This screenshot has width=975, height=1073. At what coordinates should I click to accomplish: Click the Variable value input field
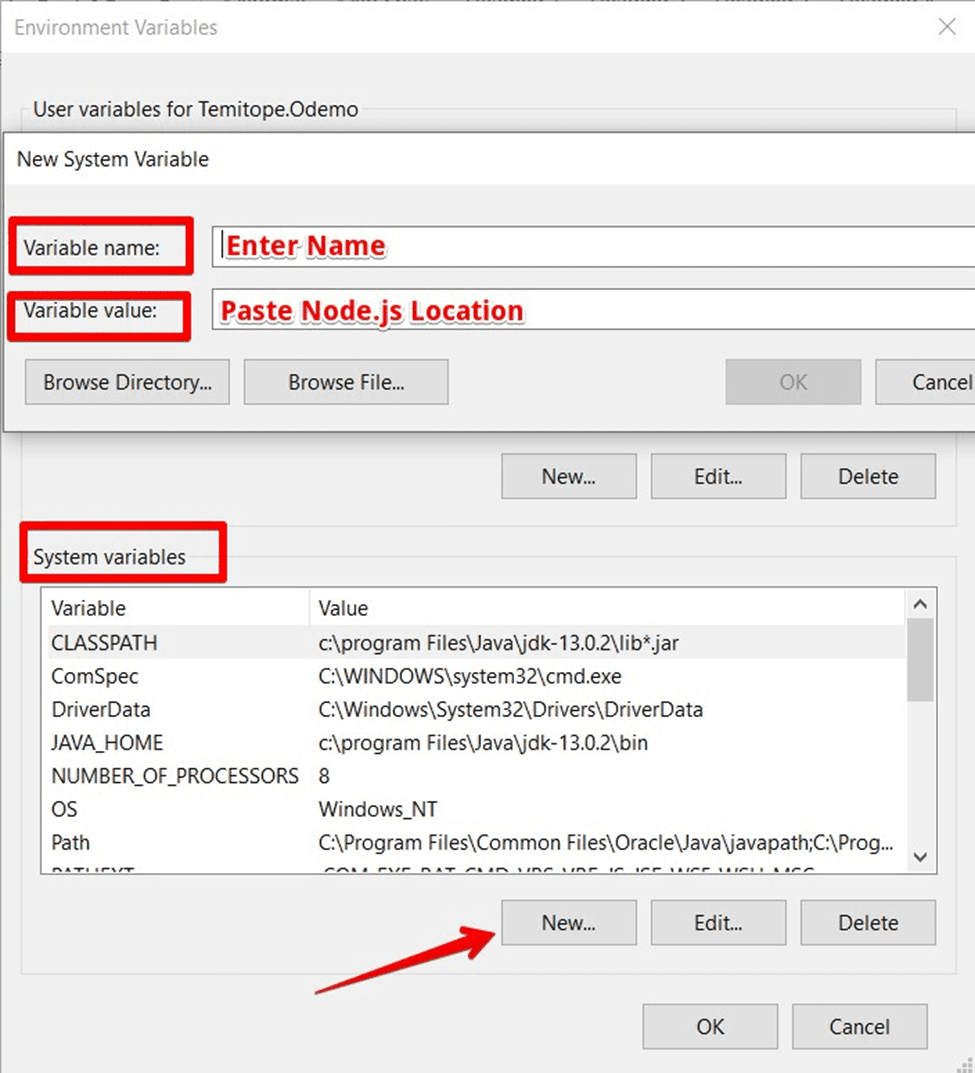pyautogui.click(x=592, y=311)
